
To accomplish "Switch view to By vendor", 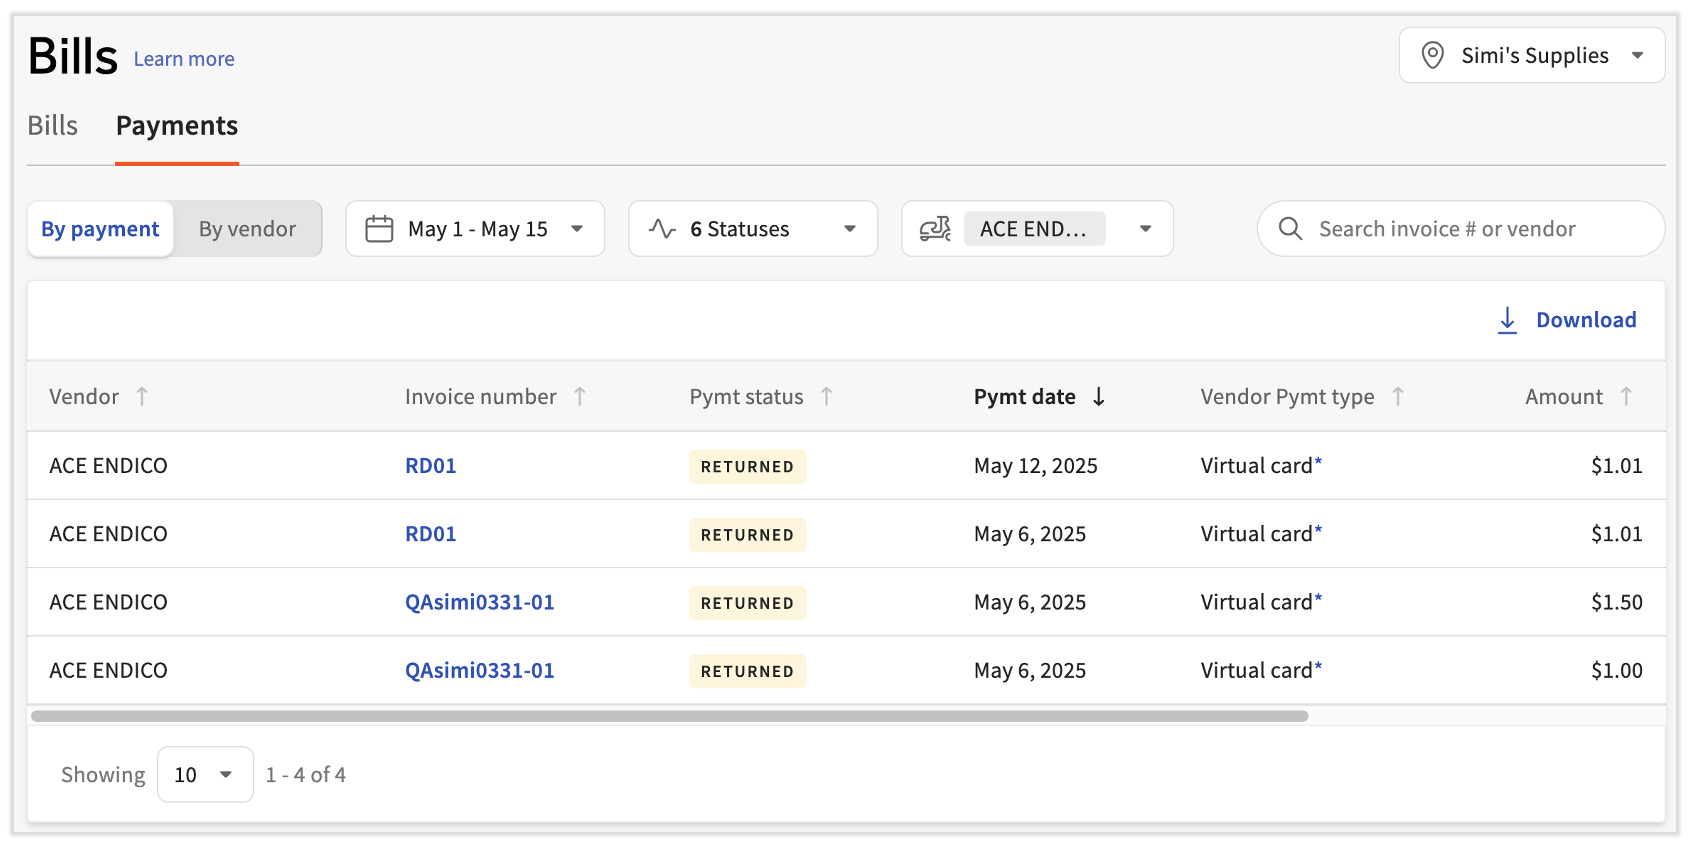I will pos(247,229).
